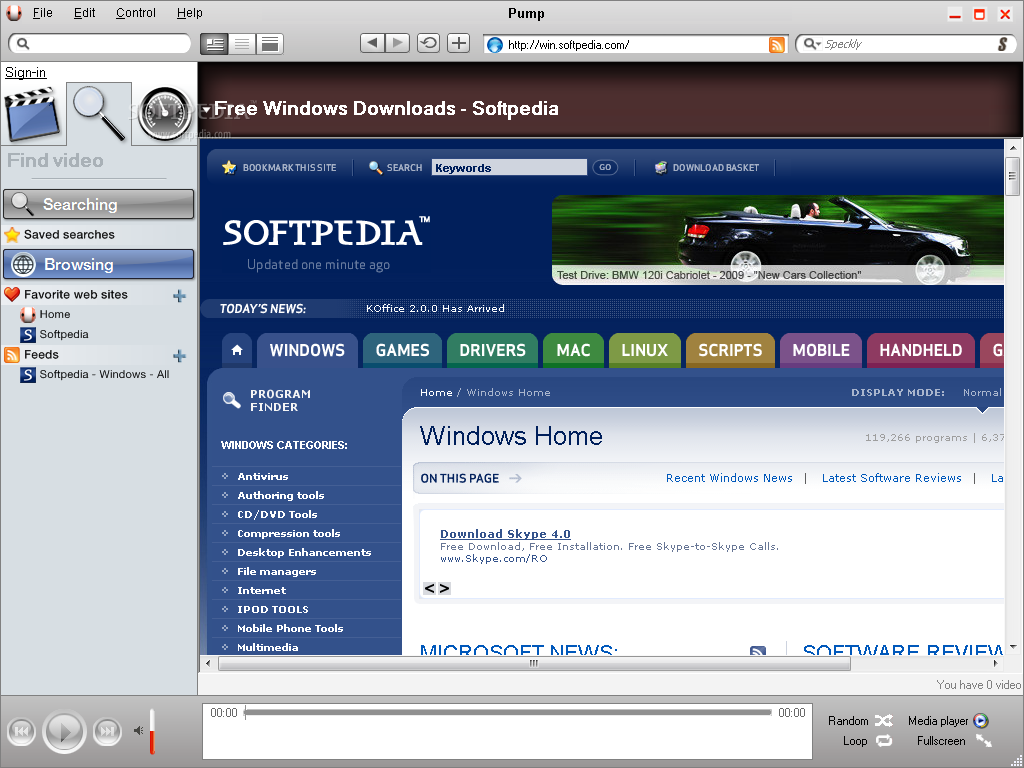Collapse the Favorite web sites group
This screenshot has width=1024, height=768.
pyautogui.click(x=12, y=295)
